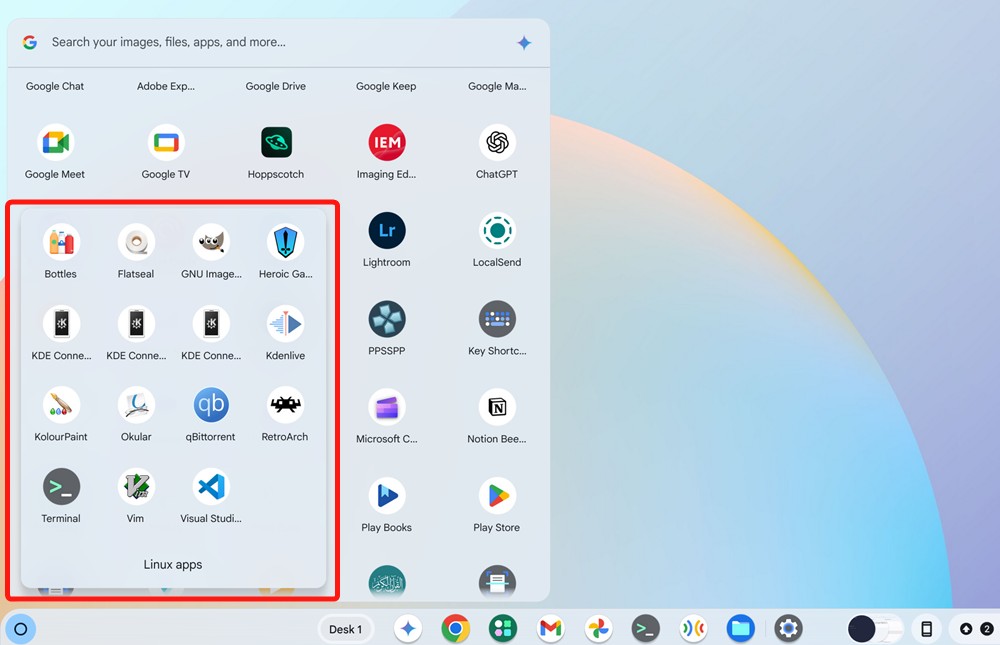Open Okular document viewer
Image resolution: width=1000 pixels, height=645 pixels.
click(x=136, y=405)
